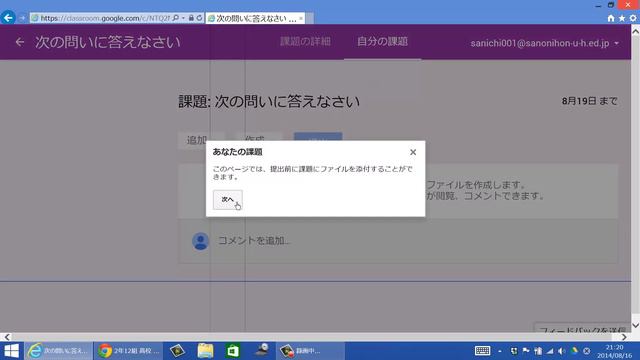Click the IE Home icon

(611, 18)
